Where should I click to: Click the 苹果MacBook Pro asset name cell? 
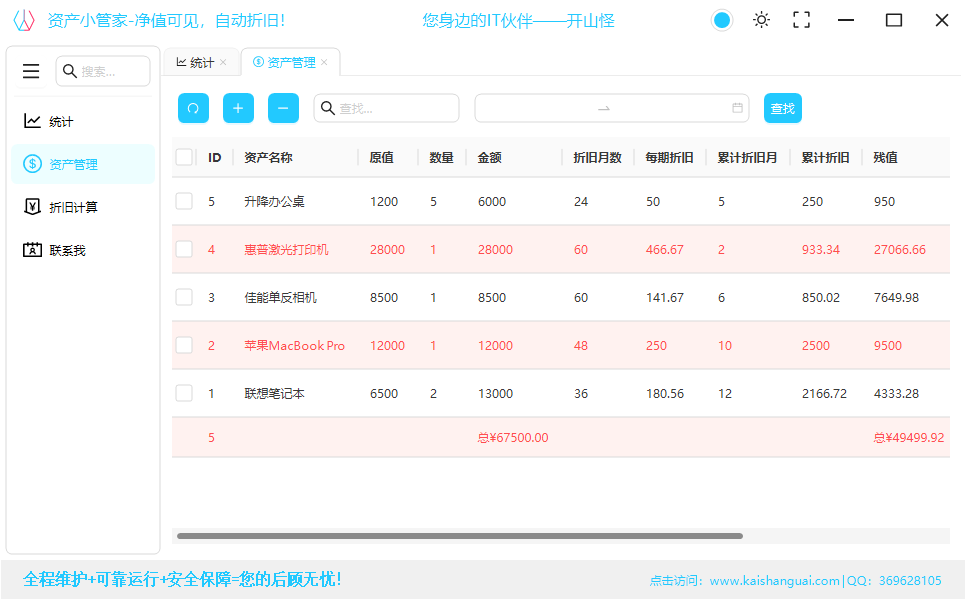(x=294, y=346)
